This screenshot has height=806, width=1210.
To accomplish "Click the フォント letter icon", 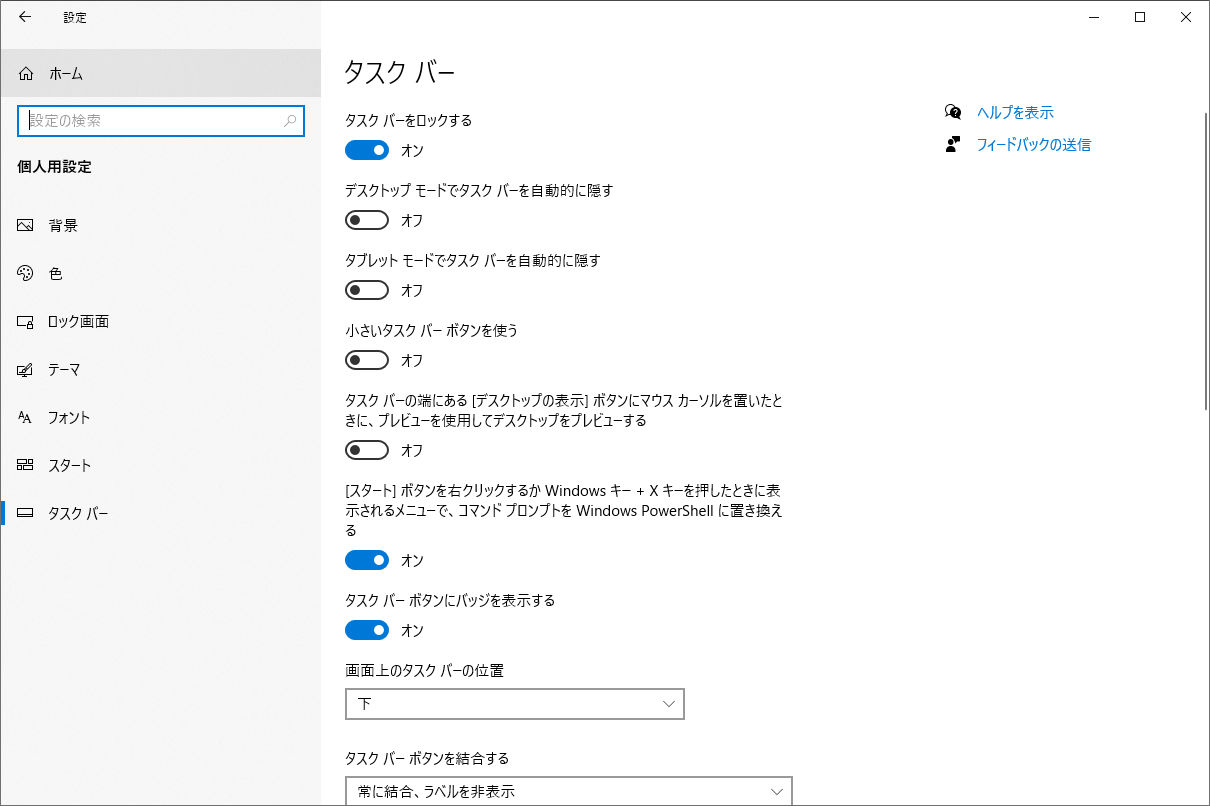I will (26, 418).
